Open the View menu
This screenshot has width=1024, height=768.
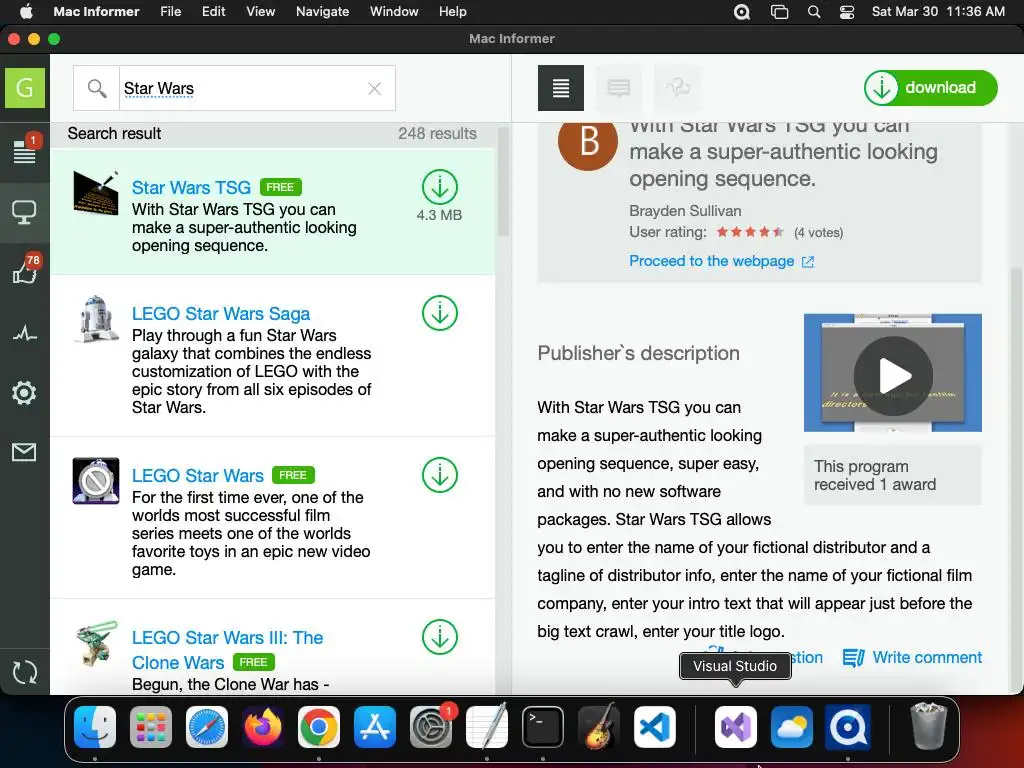[261, 12]
